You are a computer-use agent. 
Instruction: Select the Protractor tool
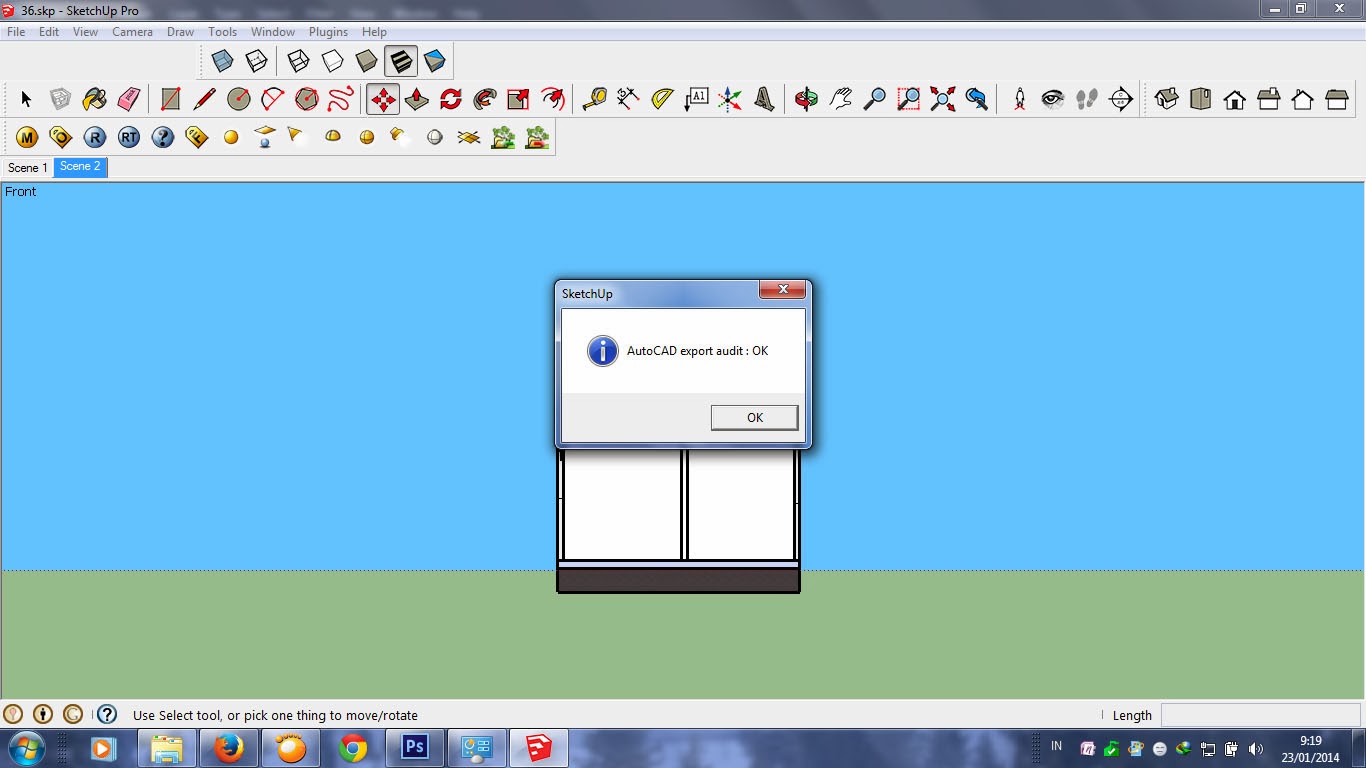(662, 99)
